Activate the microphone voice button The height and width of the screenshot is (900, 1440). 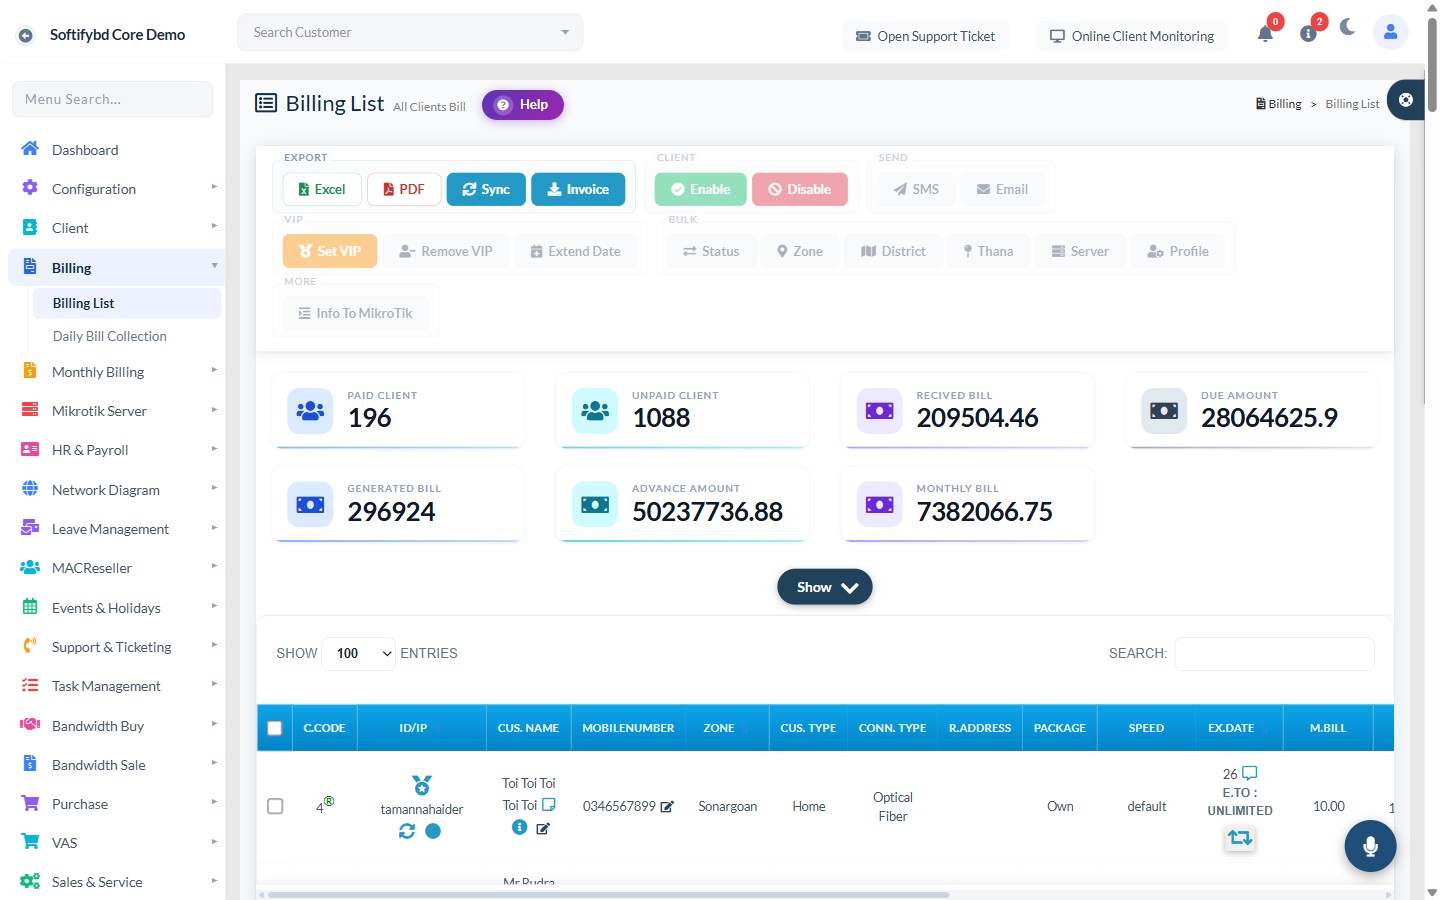1370,846
